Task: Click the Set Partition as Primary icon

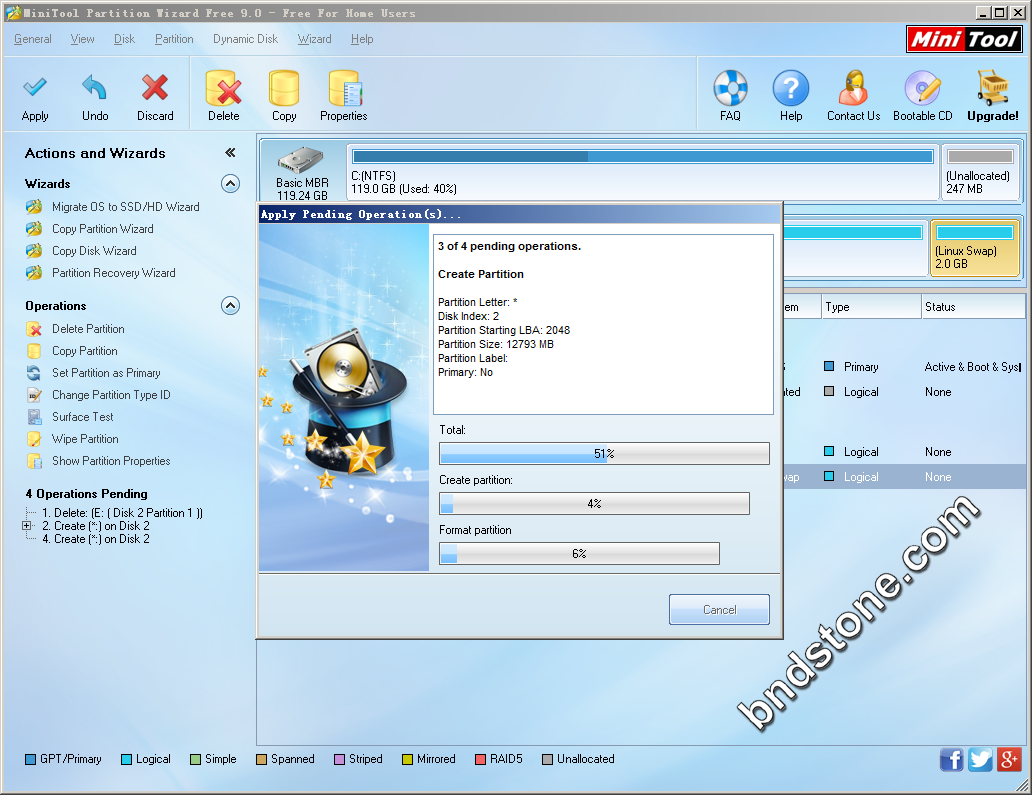Action: [34, 373]
